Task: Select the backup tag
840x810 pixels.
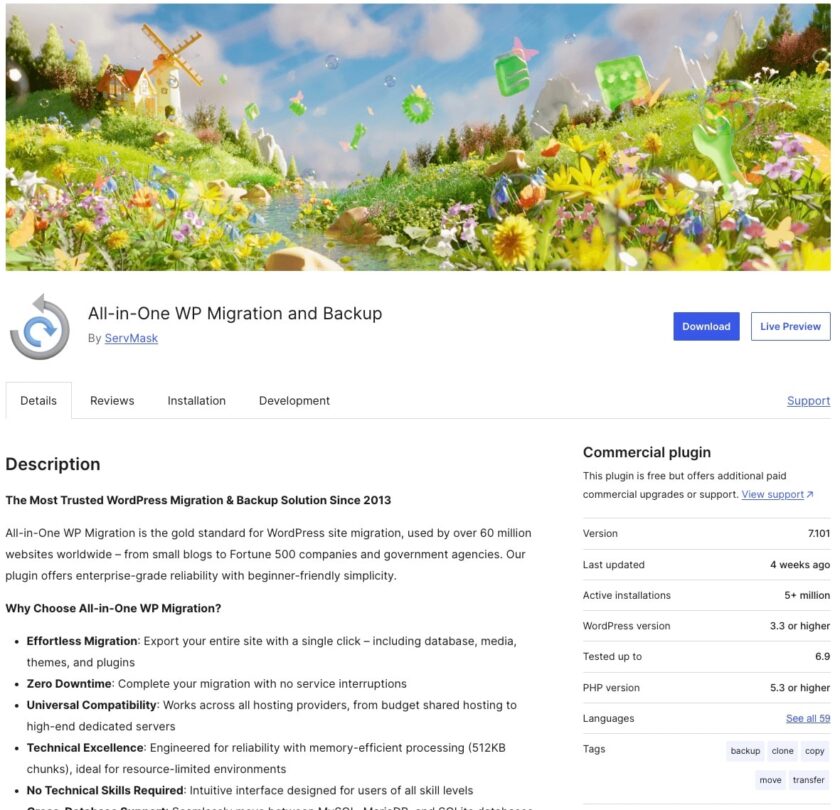Action: coord(745,751)
